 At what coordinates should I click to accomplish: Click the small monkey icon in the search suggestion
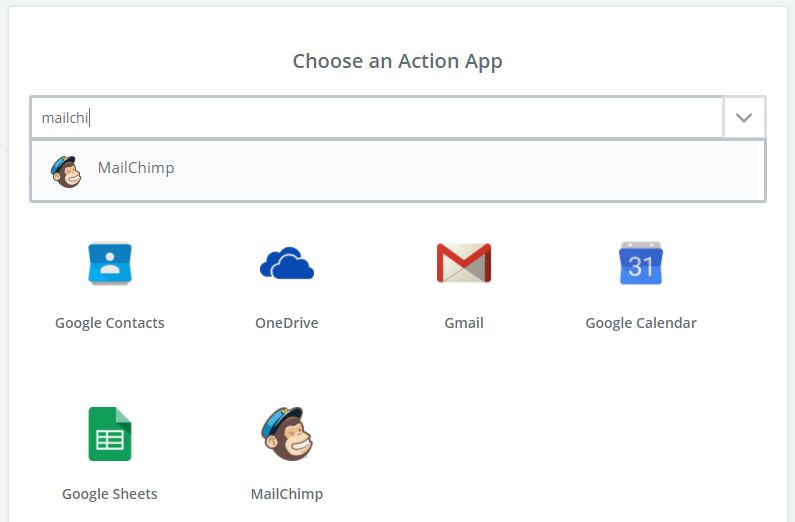click(66, 171)
